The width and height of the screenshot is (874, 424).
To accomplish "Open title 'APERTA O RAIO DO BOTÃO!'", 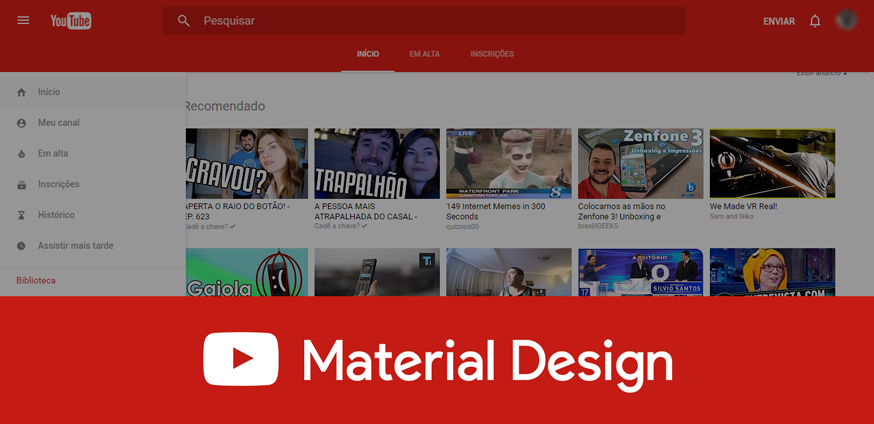I will coord(237,211).
